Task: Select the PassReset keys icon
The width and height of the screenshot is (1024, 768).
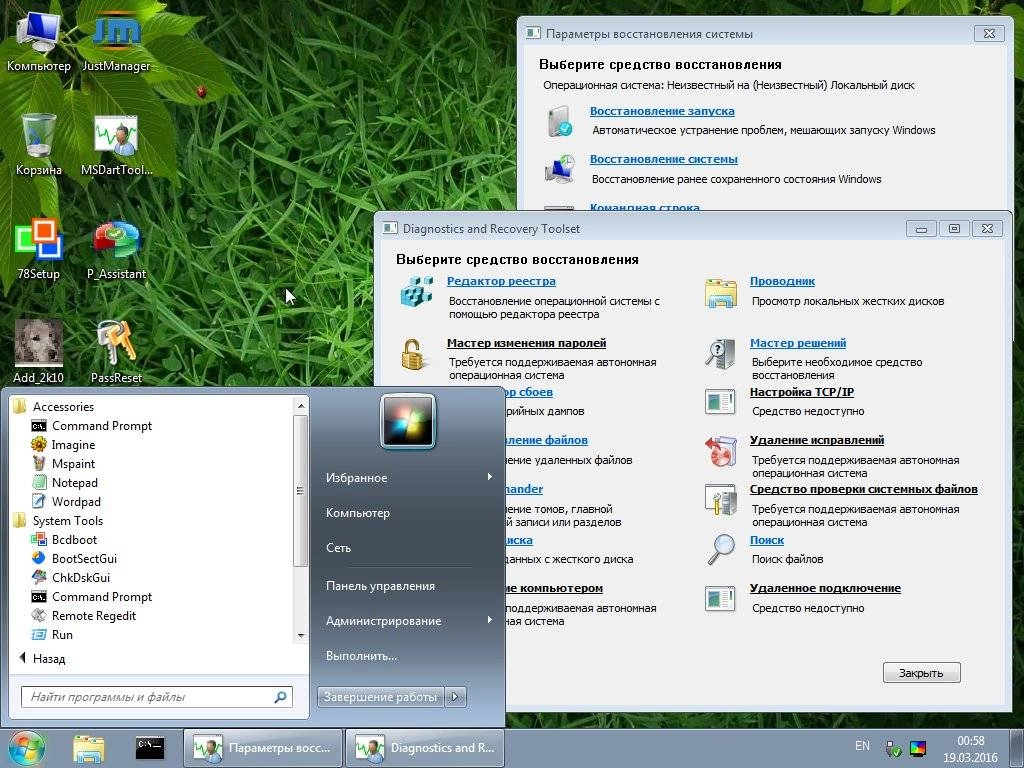Action: 116,353
